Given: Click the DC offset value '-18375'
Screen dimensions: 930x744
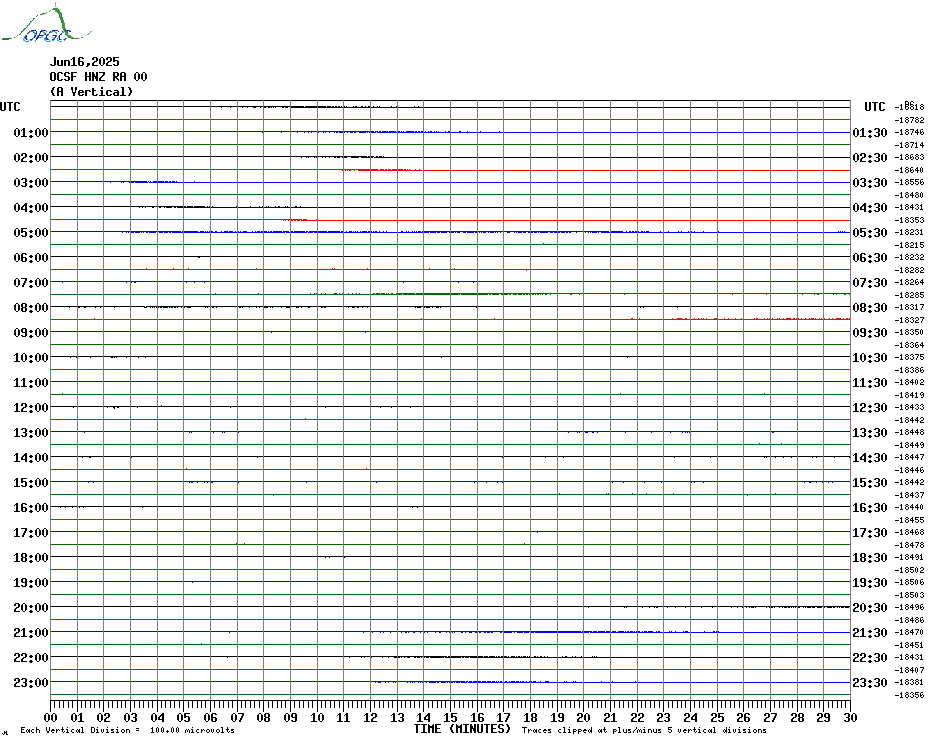Looking at the screenshot, I should (909, 357).
